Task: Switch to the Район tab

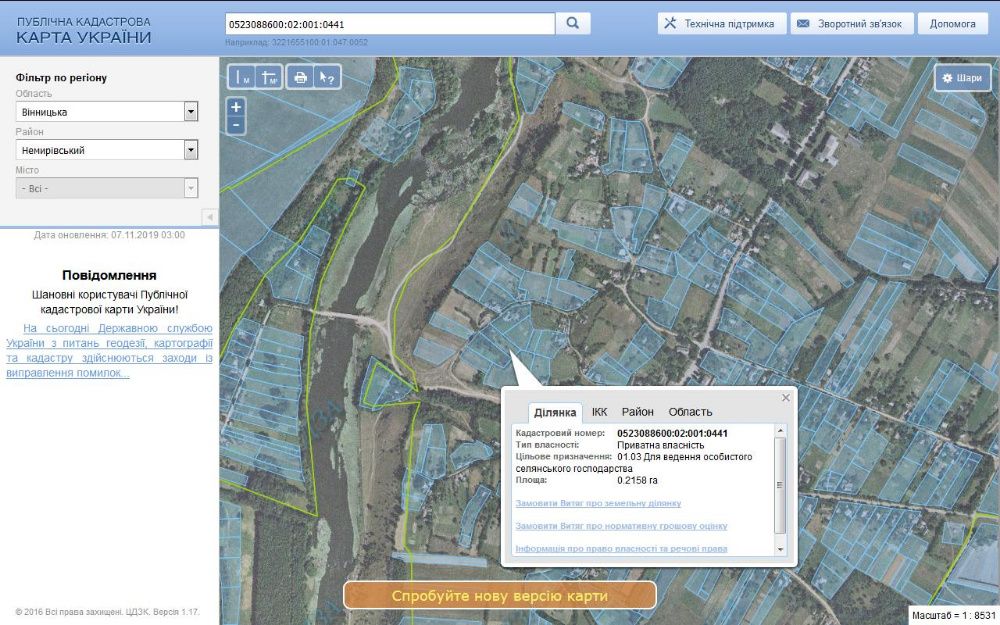Action: [x=638, y=412]
